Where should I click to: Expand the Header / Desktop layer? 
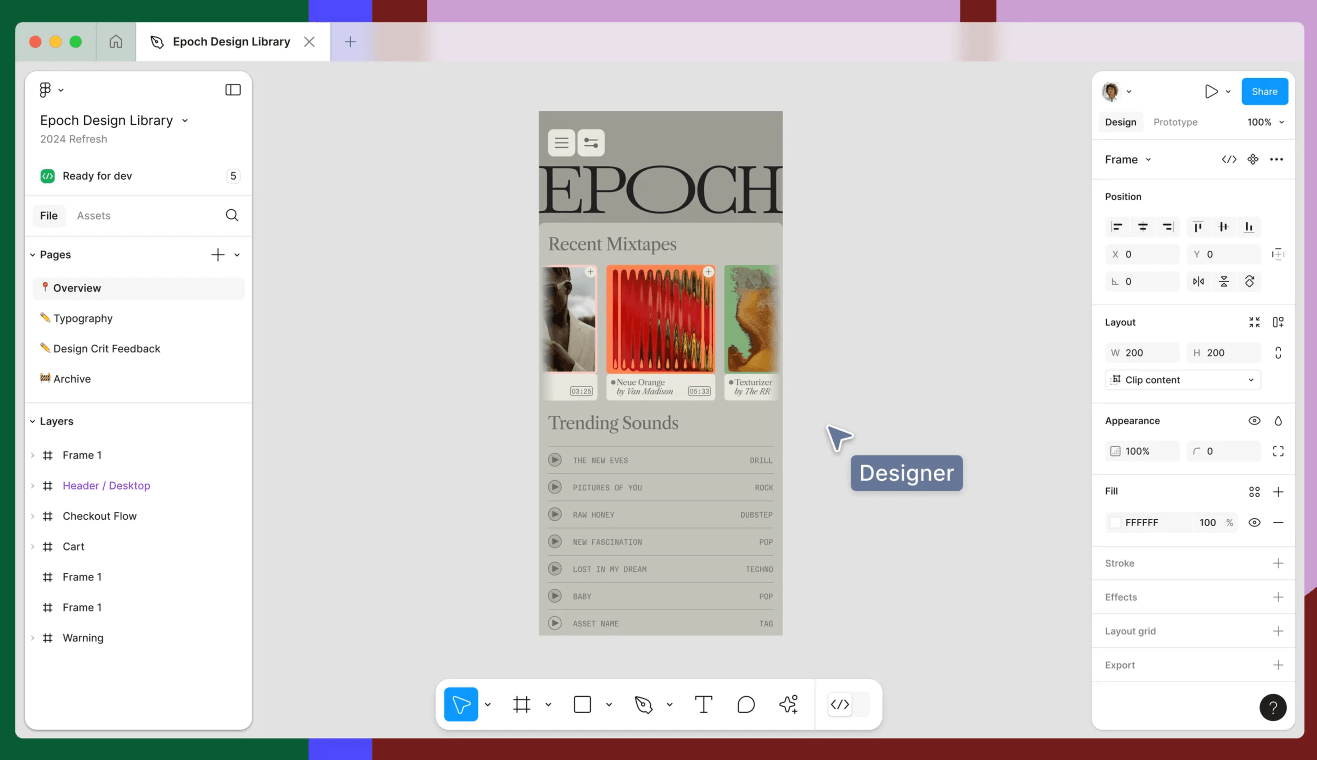pyautogui.click(x=32, y=486)
